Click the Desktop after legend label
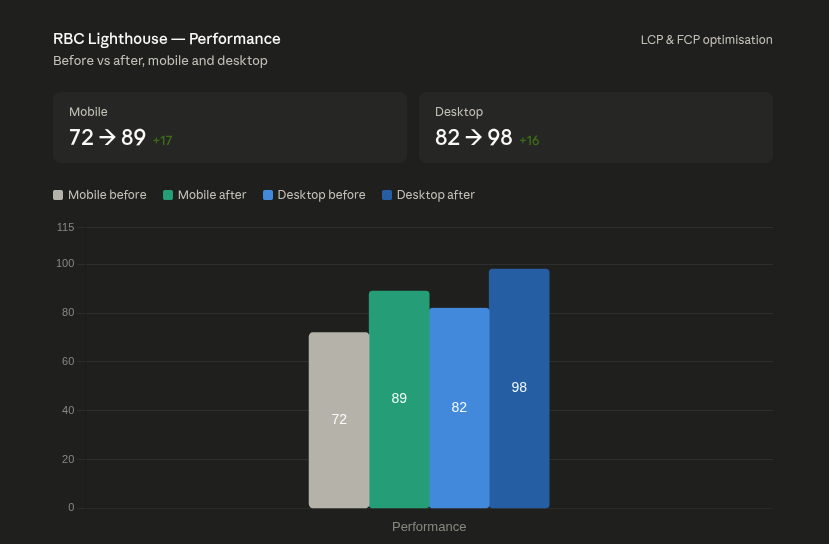This screenshot has height=544, width=829. coord(436,195)
